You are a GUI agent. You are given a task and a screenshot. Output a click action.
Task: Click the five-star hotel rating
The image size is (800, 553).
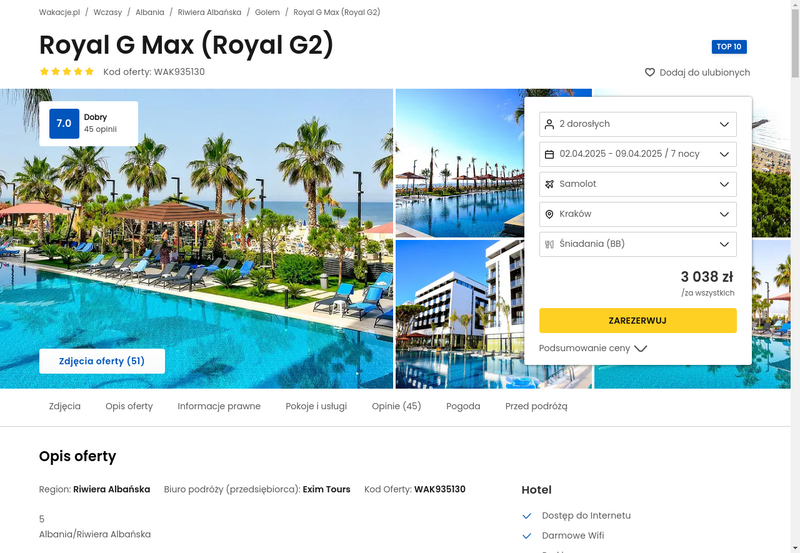click(x=67, y=71)
